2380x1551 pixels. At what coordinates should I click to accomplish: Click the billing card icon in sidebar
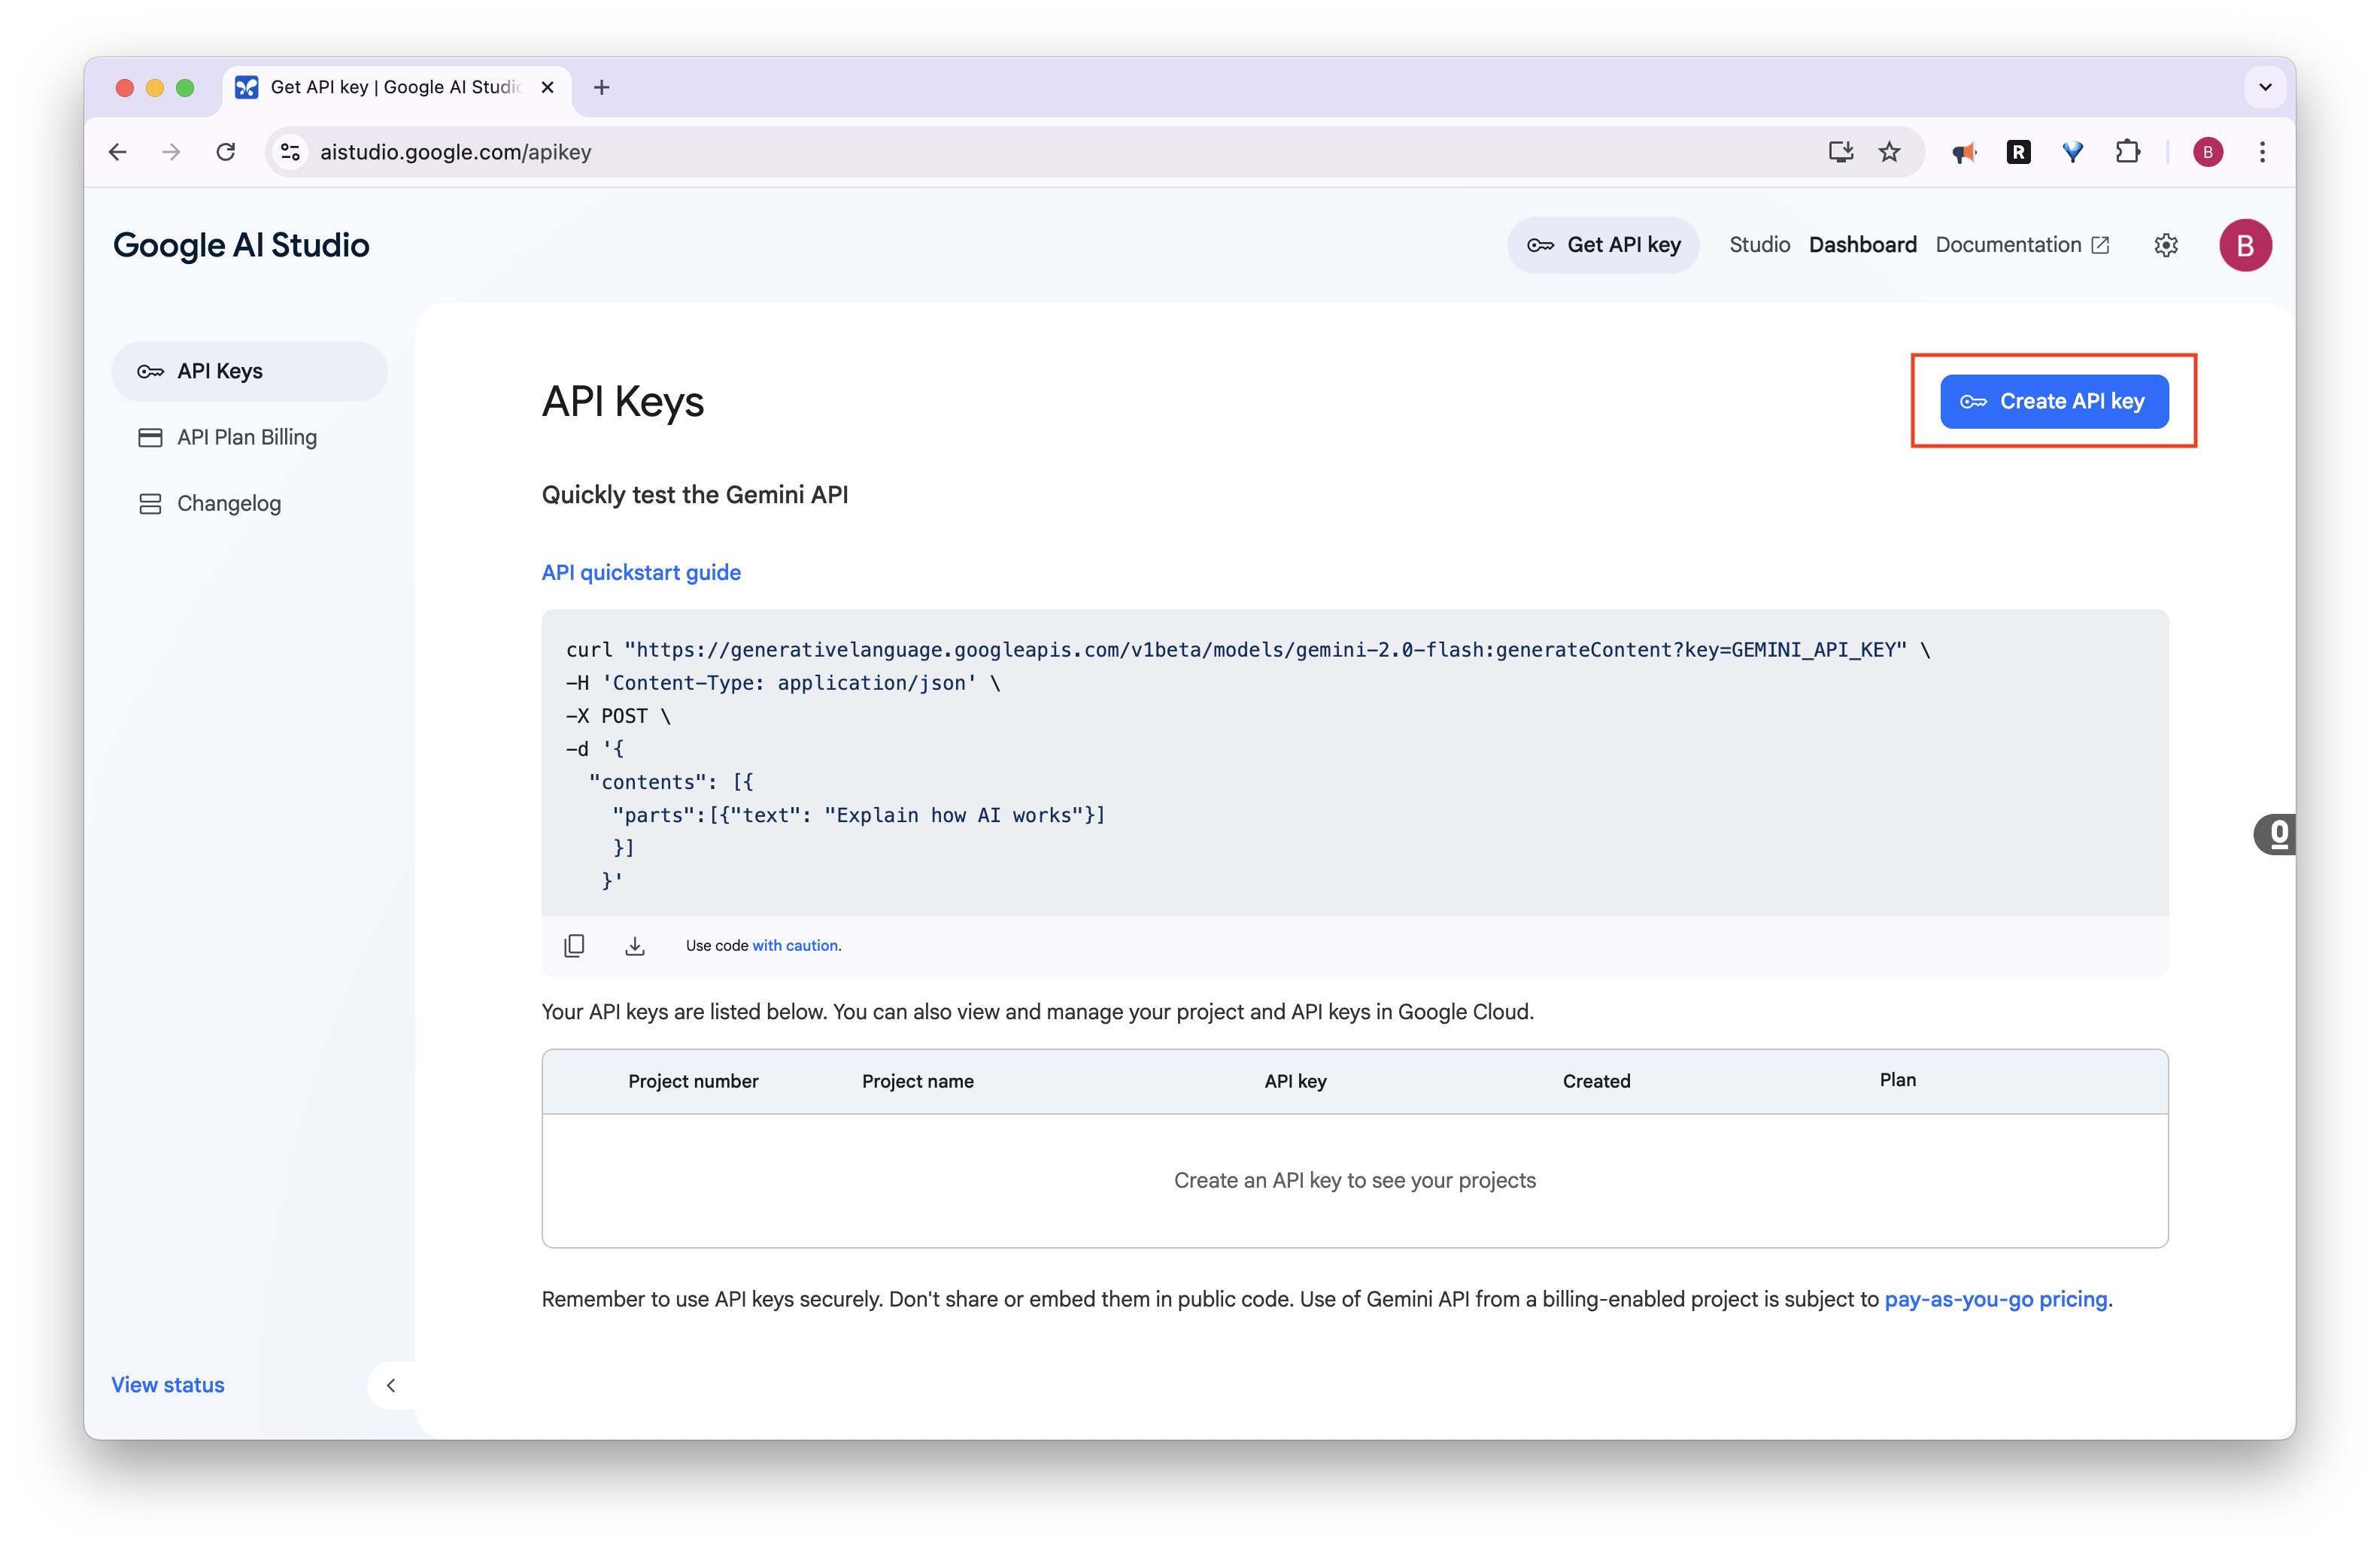(150, 437)
